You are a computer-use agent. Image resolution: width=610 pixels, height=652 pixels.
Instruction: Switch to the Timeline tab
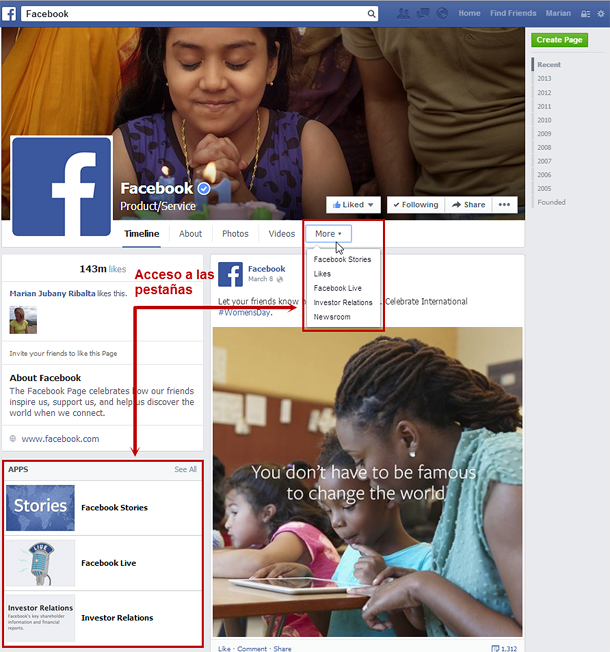point(141,234)
